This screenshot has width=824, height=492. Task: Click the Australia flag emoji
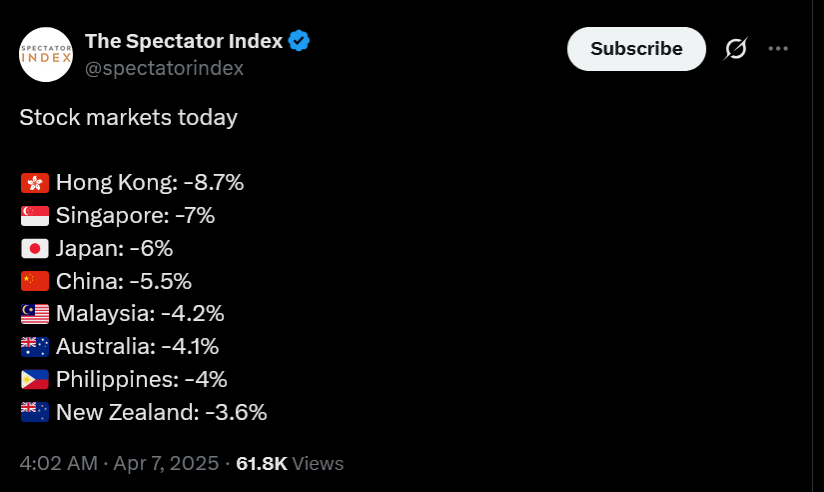[35, 347]
